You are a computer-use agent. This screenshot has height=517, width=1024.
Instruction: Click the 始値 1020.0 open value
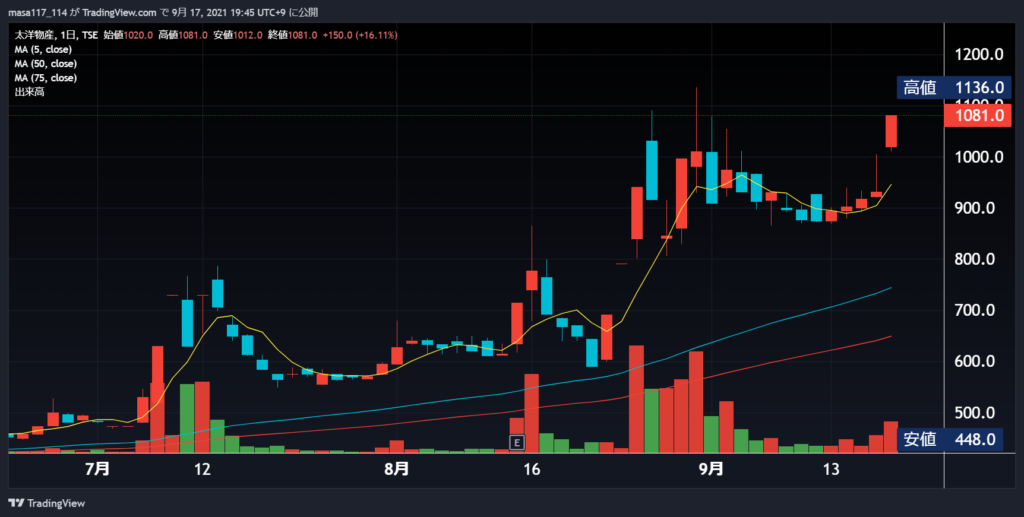pos(129,35)
